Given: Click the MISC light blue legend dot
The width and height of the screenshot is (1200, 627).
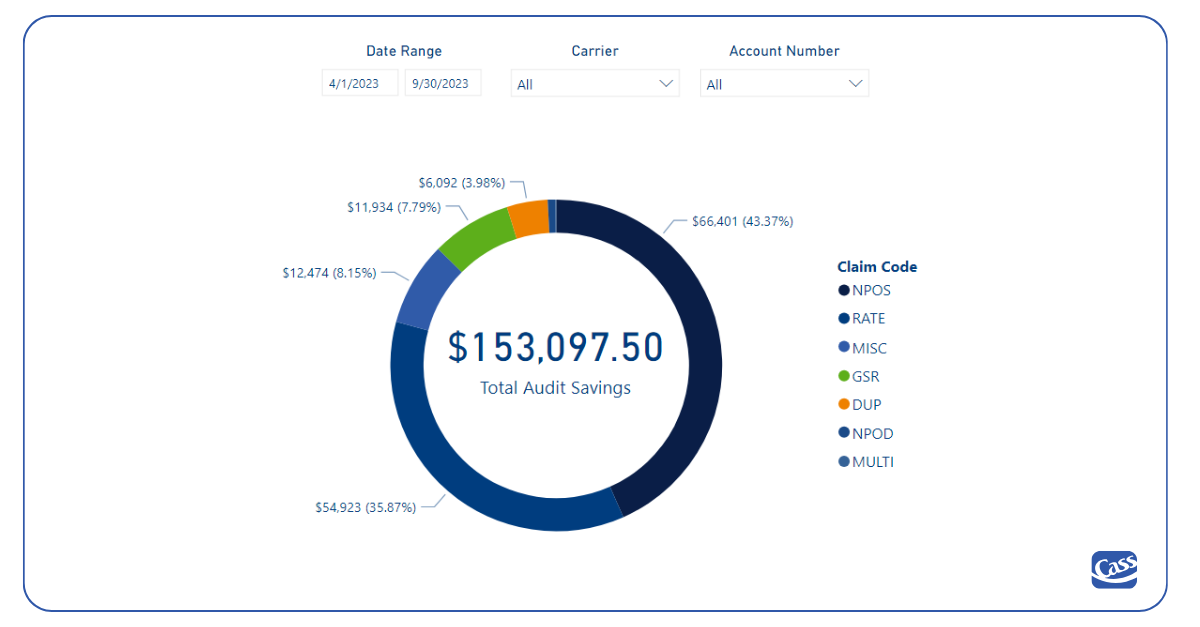Looking at the screenshot, I should coord(842,347).
